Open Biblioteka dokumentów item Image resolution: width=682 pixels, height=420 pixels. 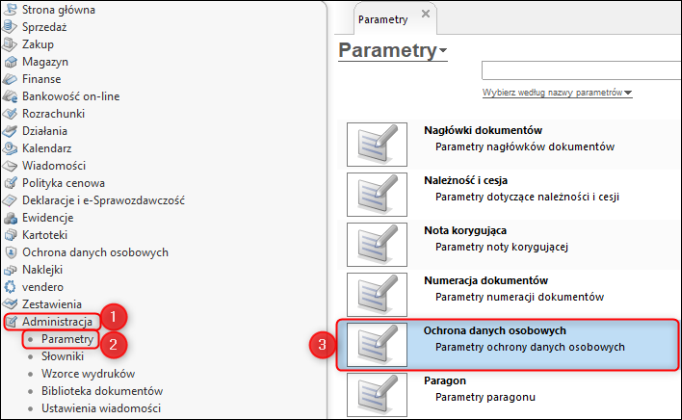(x=102, y=391)
